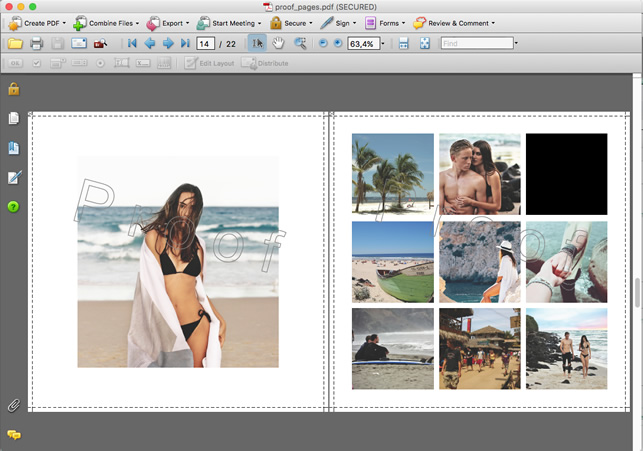Click the page number field showing 14
Screen dimensions: 643x451
205,43
